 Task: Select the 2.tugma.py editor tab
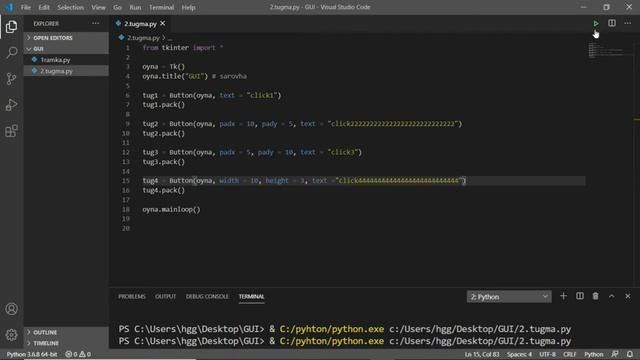pyautogui.click(x=140, y=24)
